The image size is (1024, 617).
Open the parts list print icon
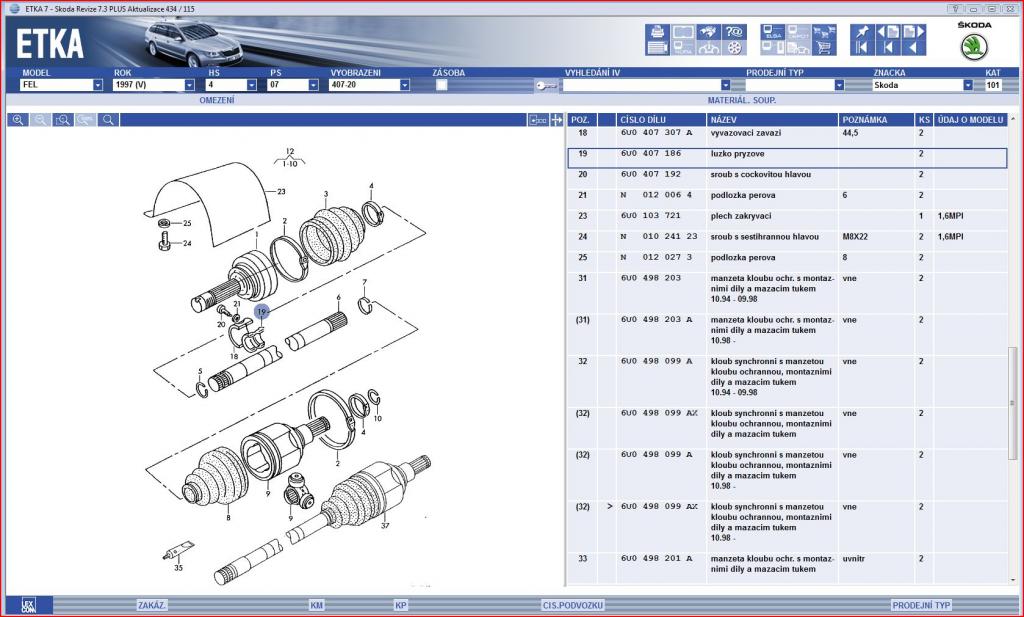[x=658, y=47]
